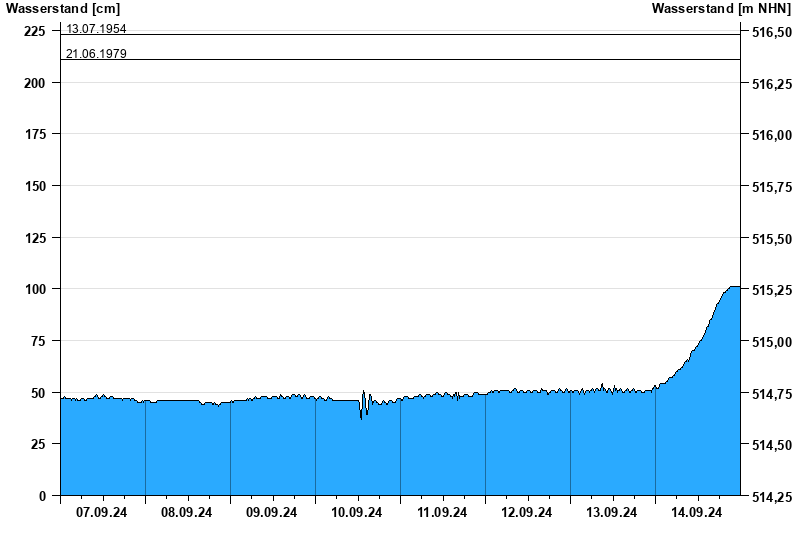Choose the 14.09.24 date label
The image size is (800, 550).
point(697,513)
